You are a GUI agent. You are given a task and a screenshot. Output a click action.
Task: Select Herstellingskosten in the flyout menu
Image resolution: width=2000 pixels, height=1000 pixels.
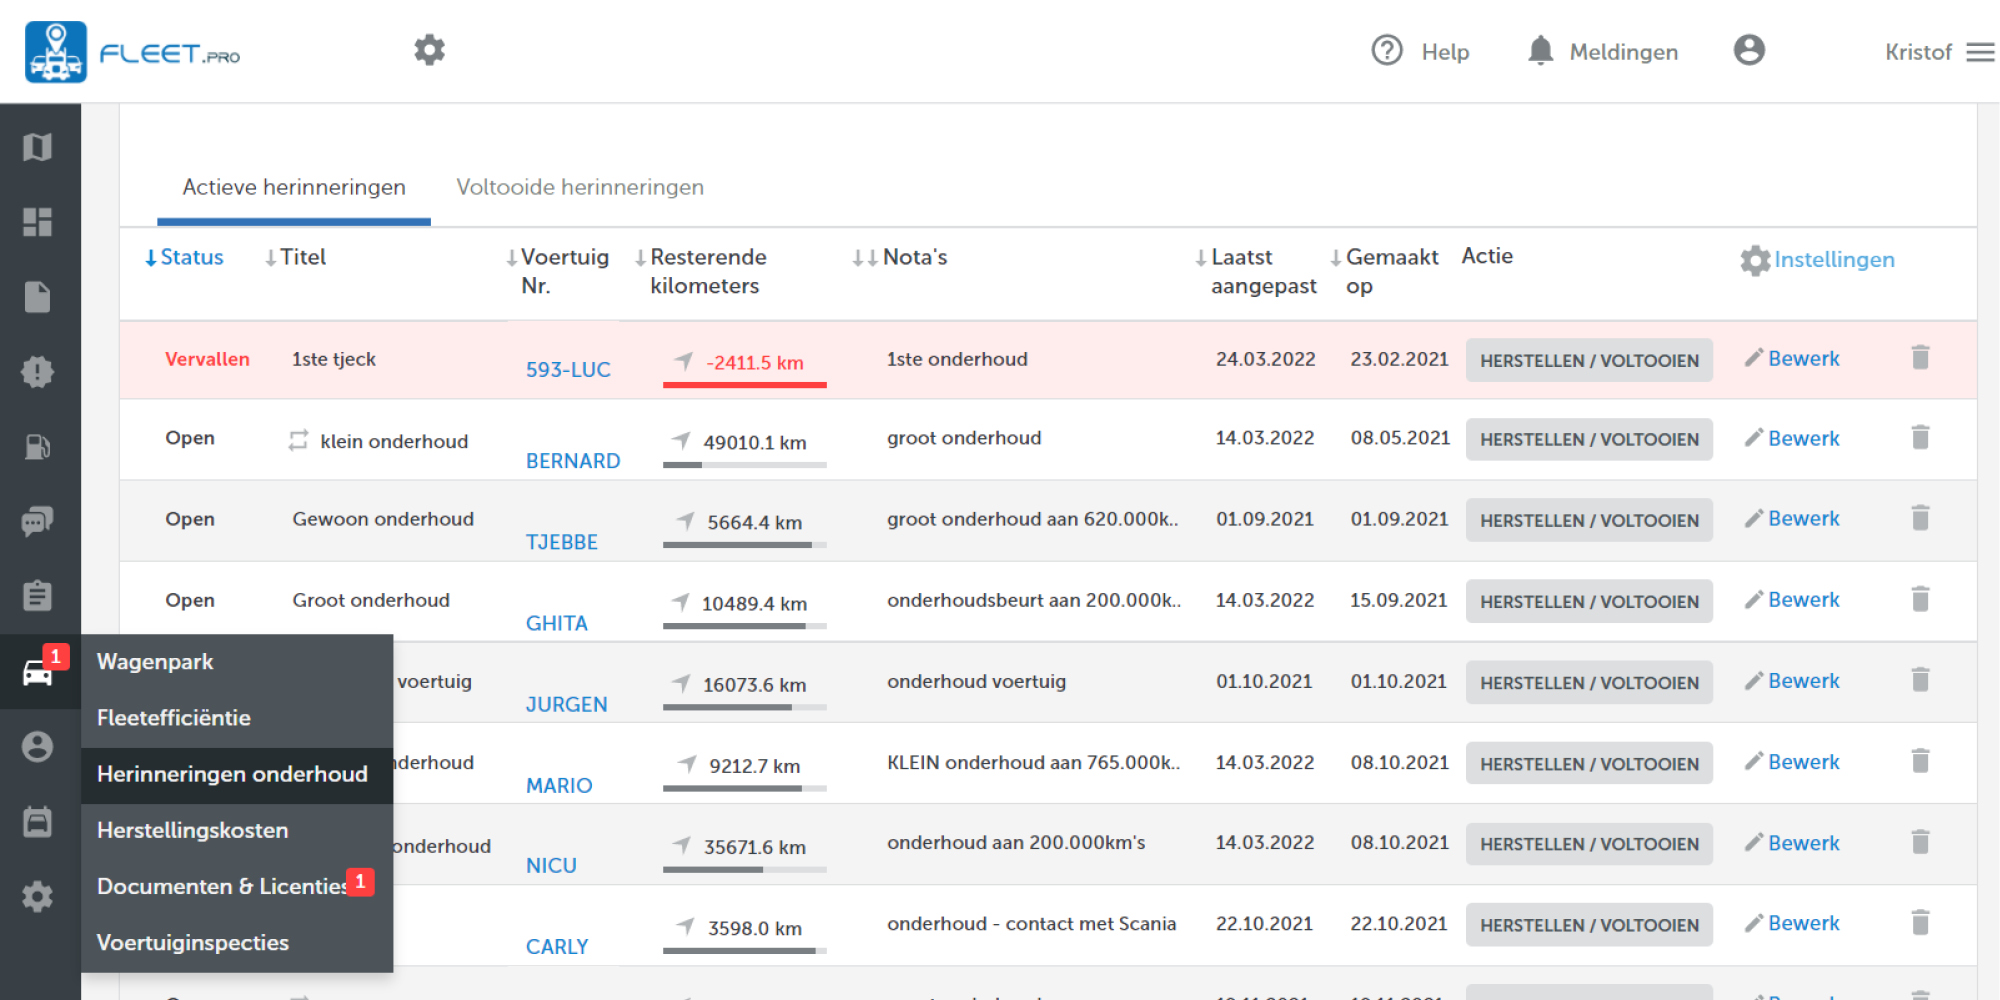(193, 830)
